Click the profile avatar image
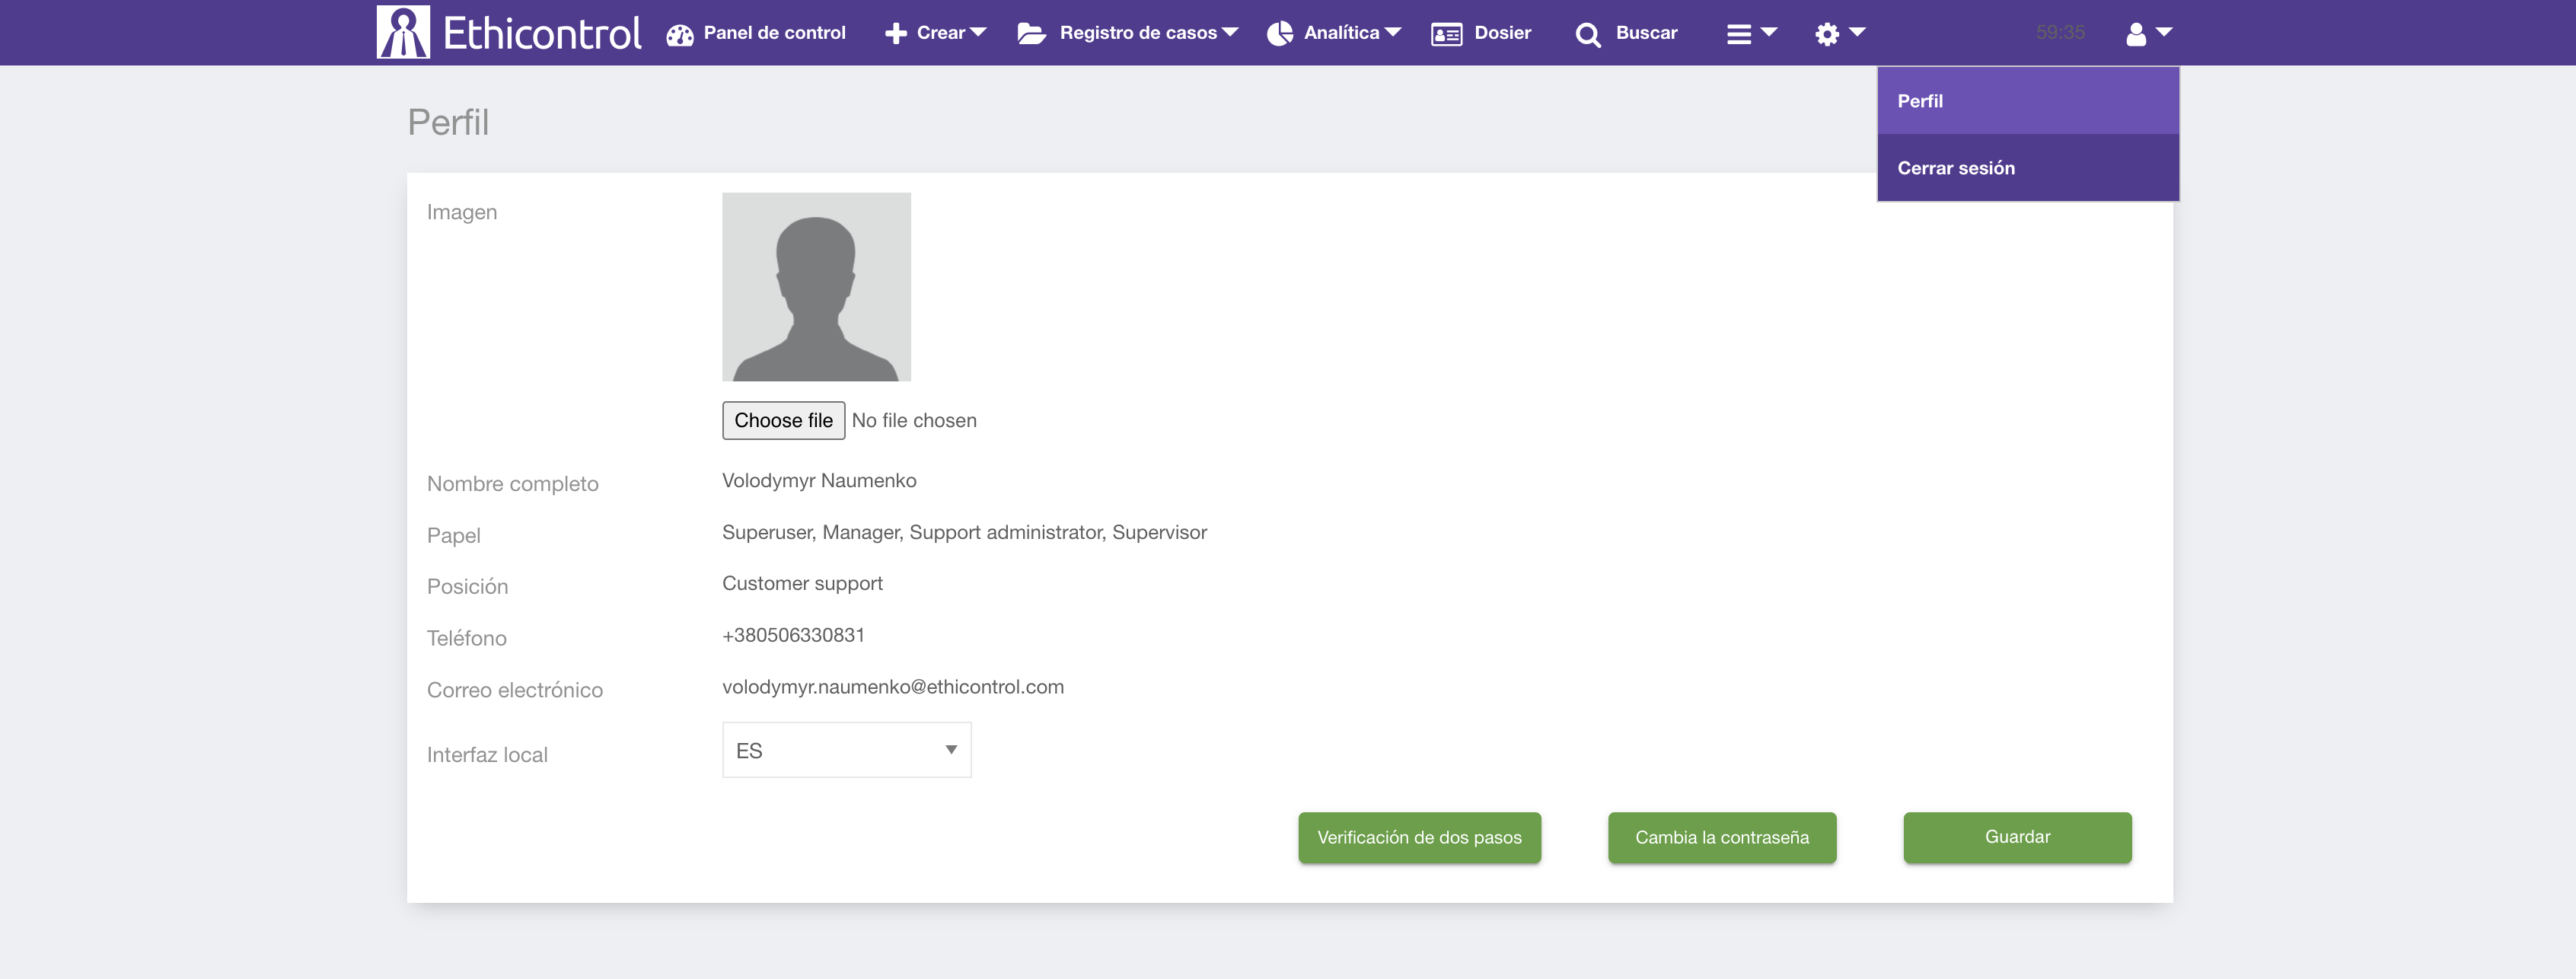The width and height of the screenshot is (2576, 979). [x=816, y=287]
